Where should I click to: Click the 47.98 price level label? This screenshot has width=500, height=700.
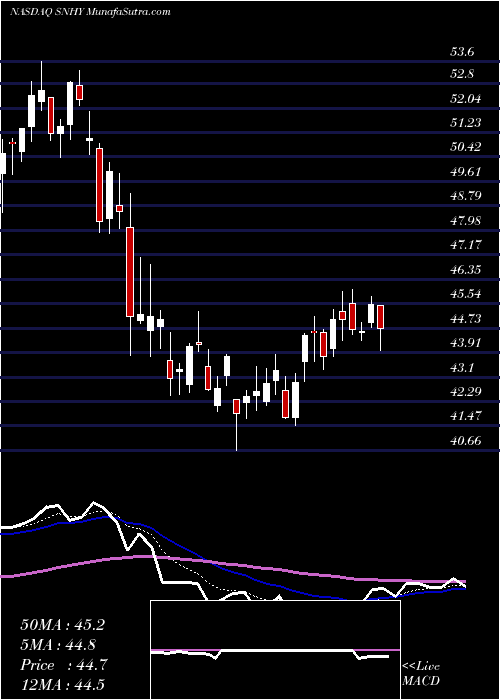[x=466, y=220]
